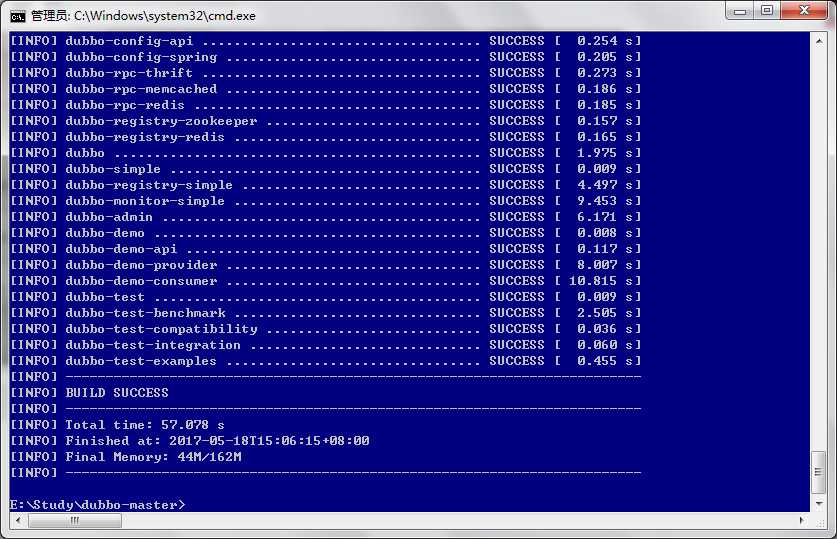837x539 pixels.
Task: Click the dubbo-admin module name
Action: tap(109, 217)
